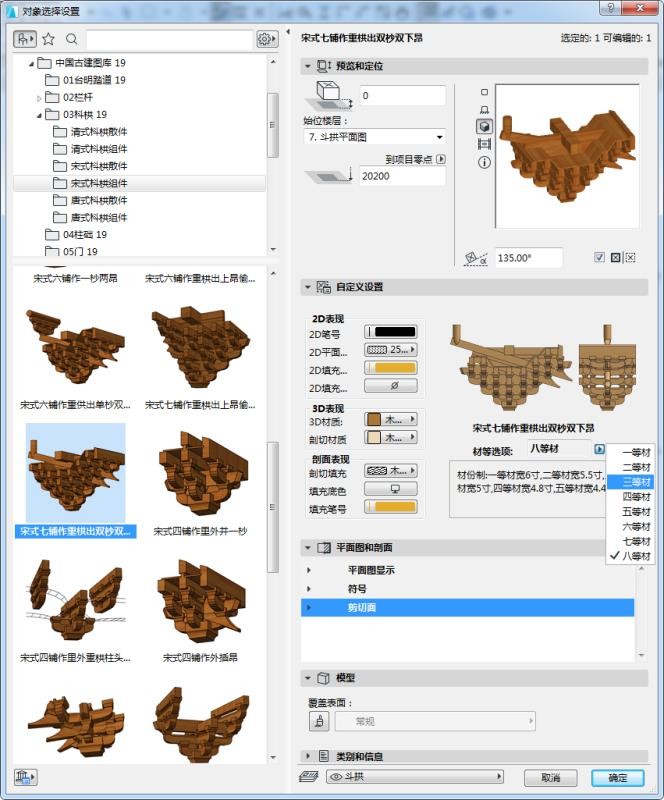Screen dimensions: 664x800
Task: Select the 3D view preview icon
Action: [484, 127]
